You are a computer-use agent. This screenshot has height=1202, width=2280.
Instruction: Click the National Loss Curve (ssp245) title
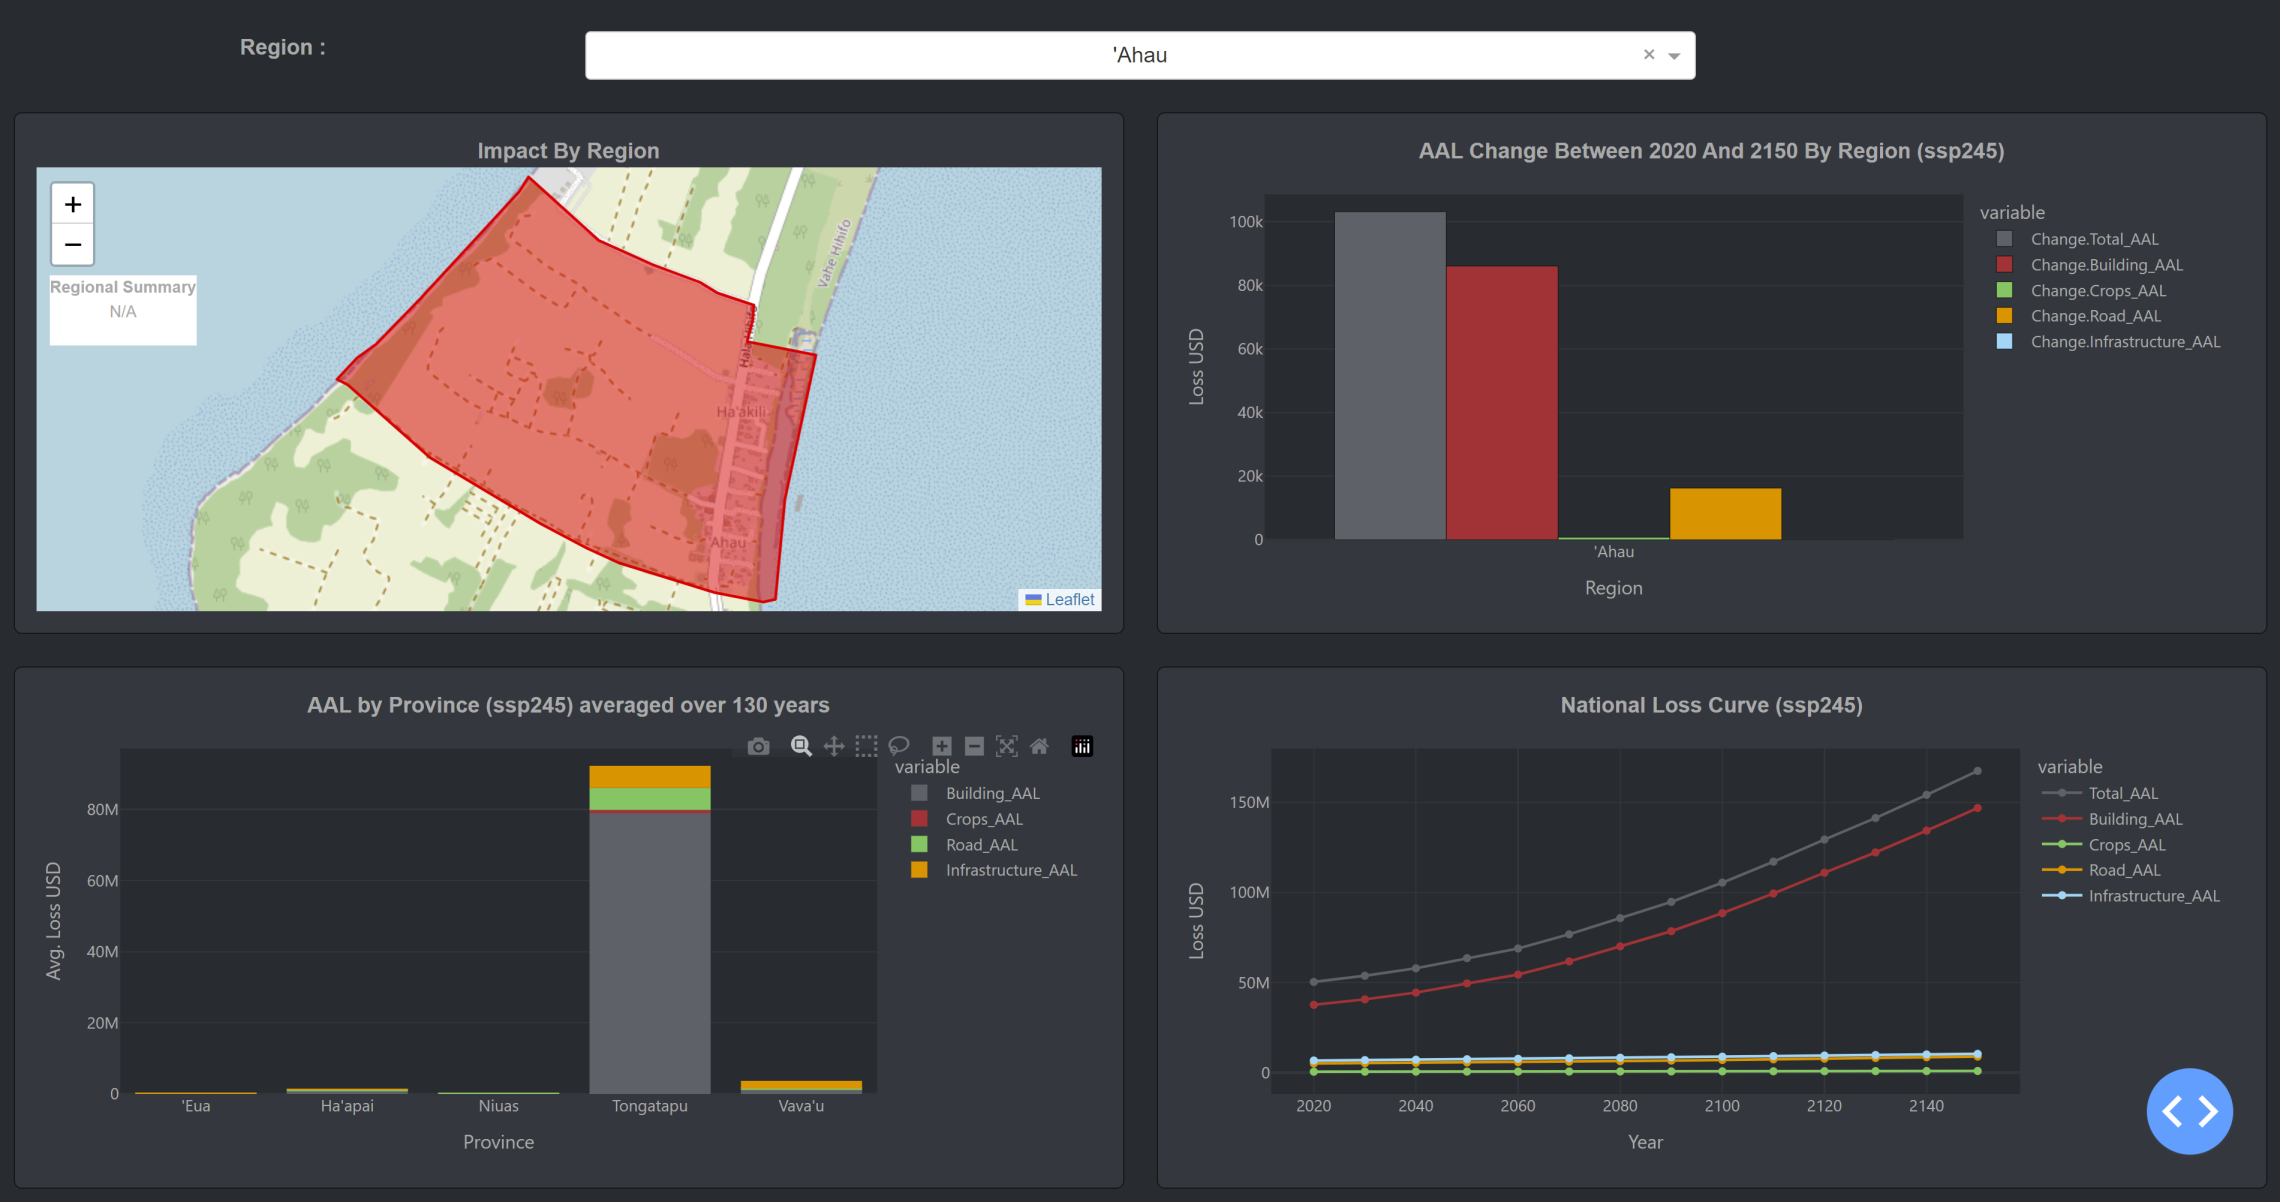pyautogui.click(x=1711, y=705)
